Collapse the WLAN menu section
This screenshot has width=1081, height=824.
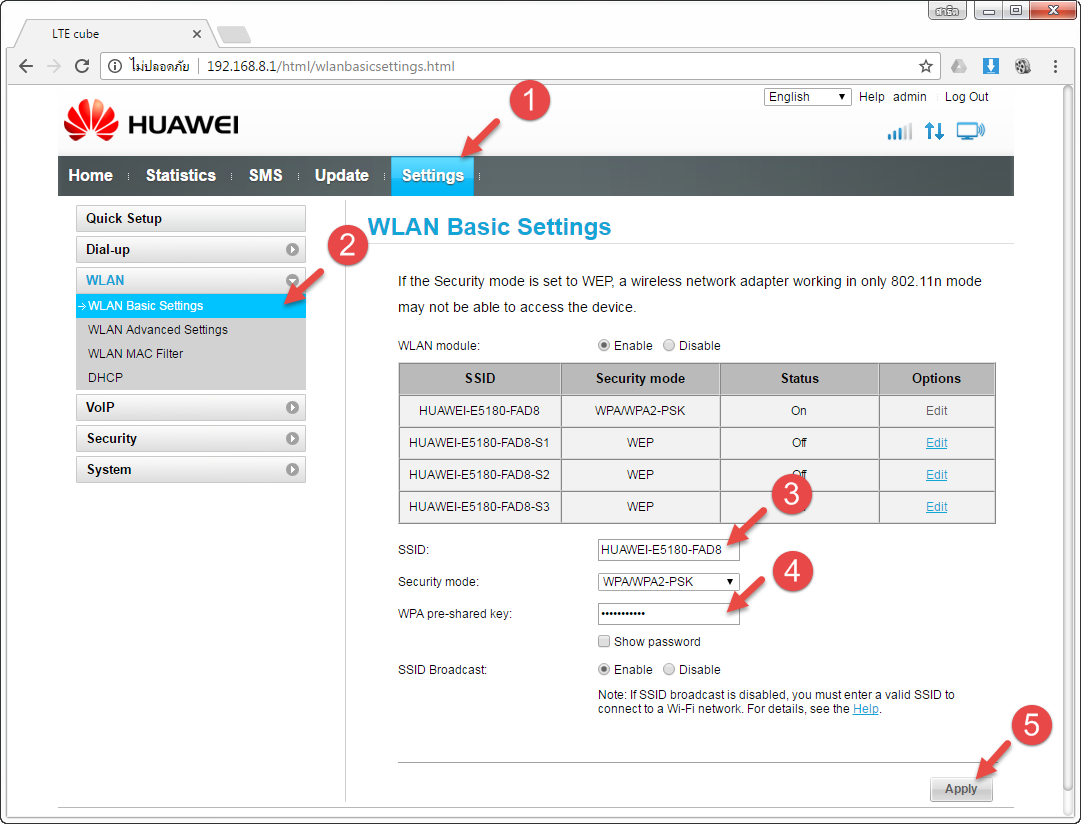[191, 280]
